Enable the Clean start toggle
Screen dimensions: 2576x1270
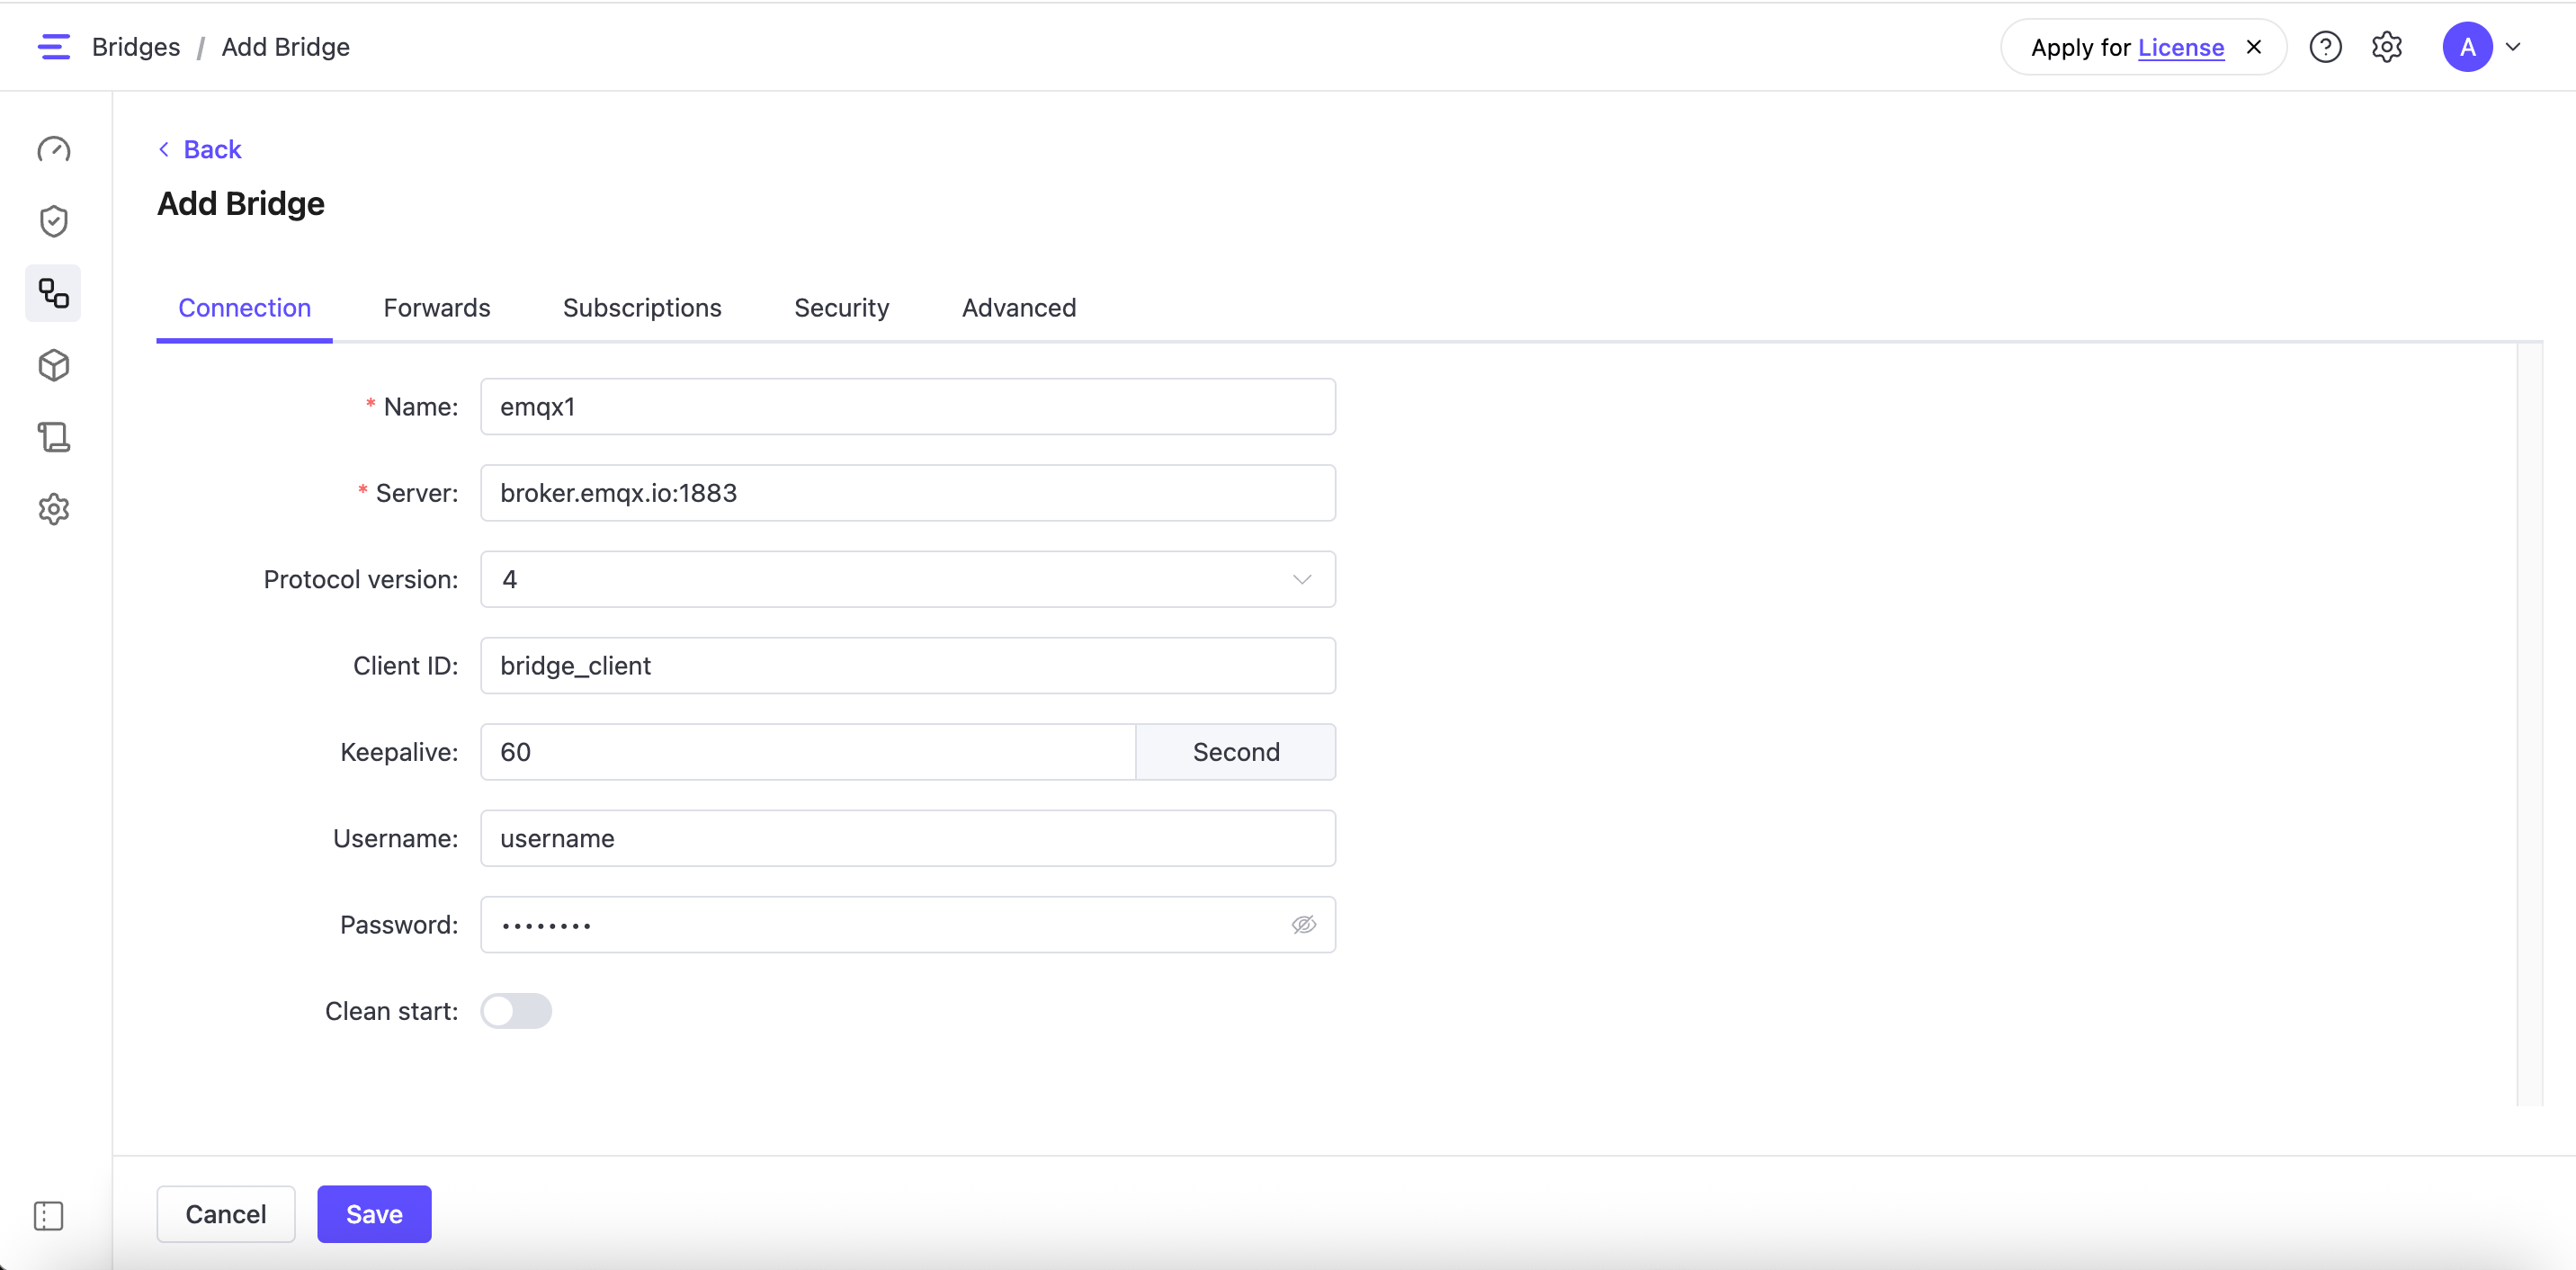tap(515, 1010)
